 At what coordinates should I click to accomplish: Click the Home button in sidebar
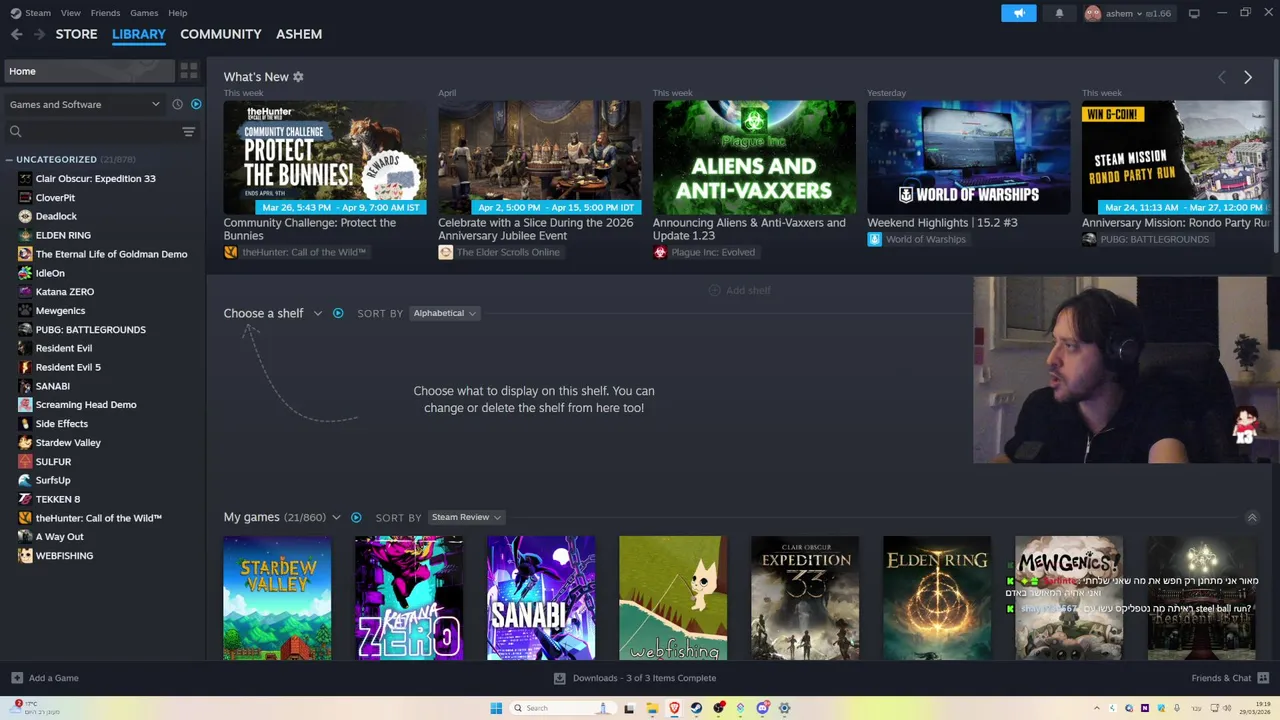[88, 71]
